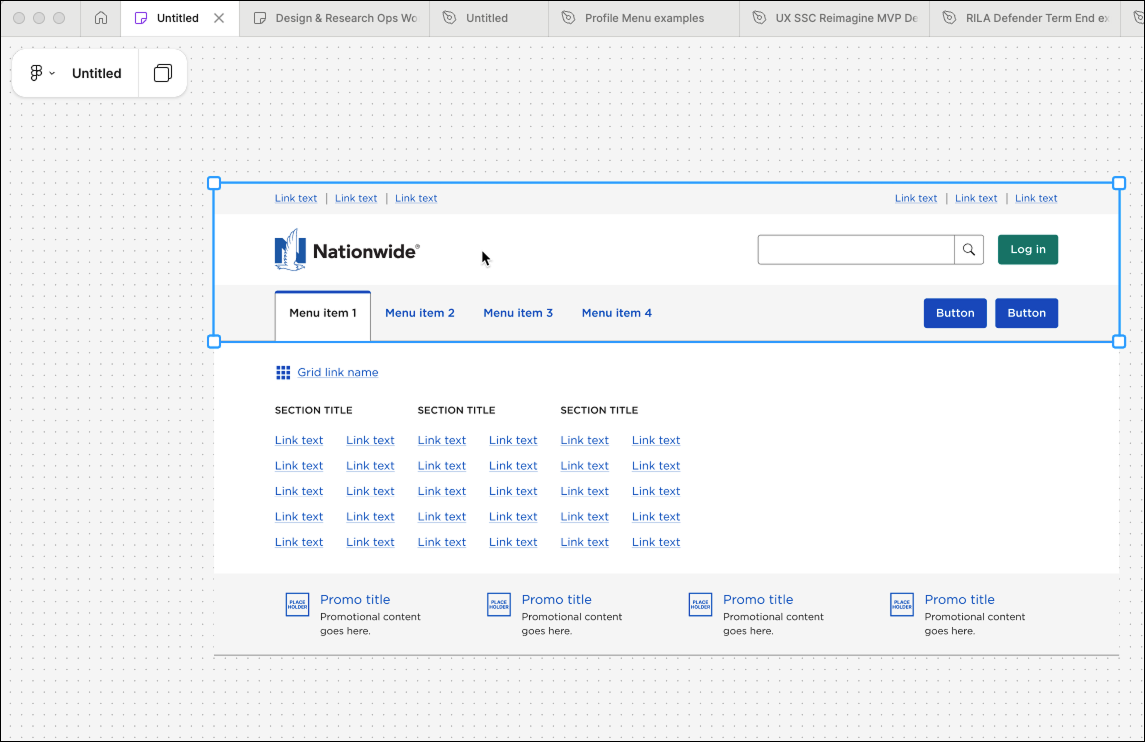Open UX SSC Reimagine MVP tab
Viewport: 1145px width, 742px height.
coord(835,18)
